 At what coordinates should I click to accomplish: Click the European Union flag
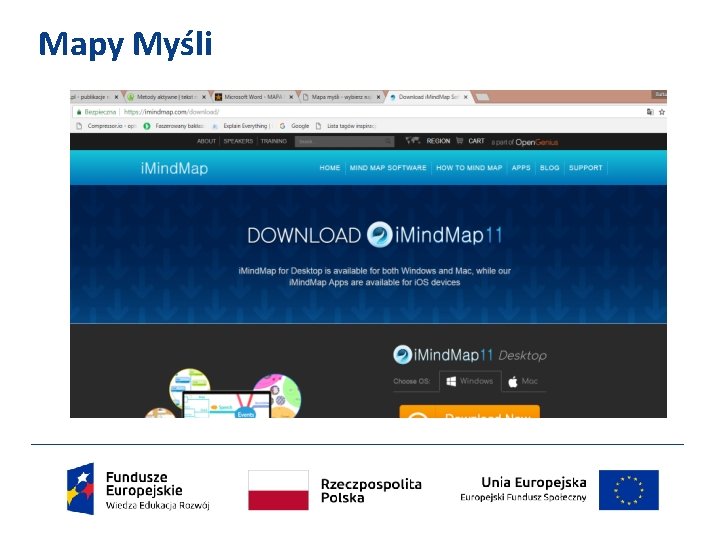pos(629,490)
